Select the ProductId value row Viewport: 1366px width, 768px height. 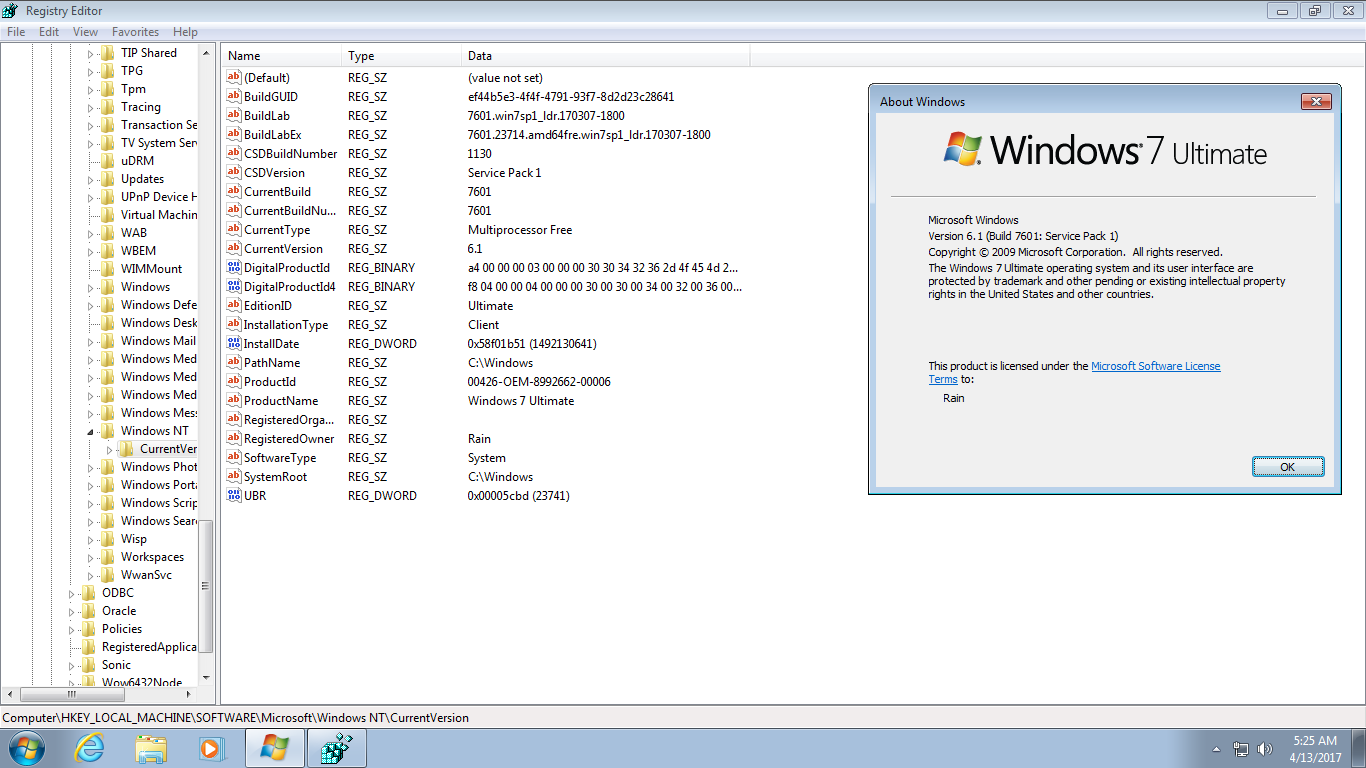485,382
